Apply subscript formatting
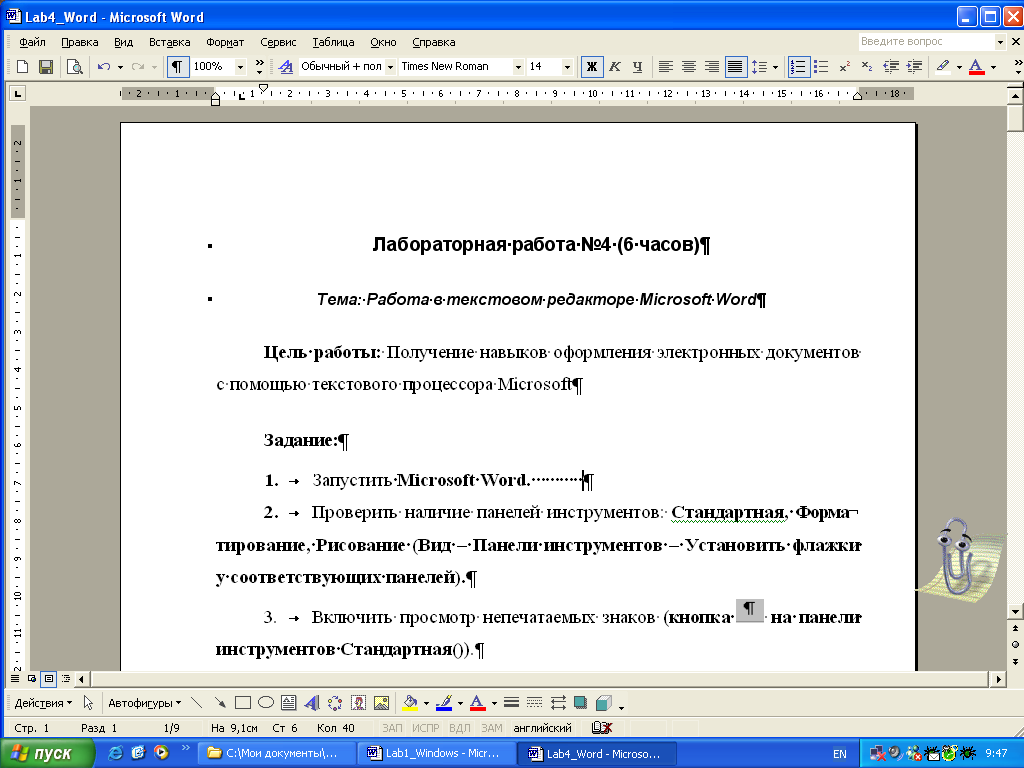The width and height of the screenshot is (1024, 768). (867, 67)
